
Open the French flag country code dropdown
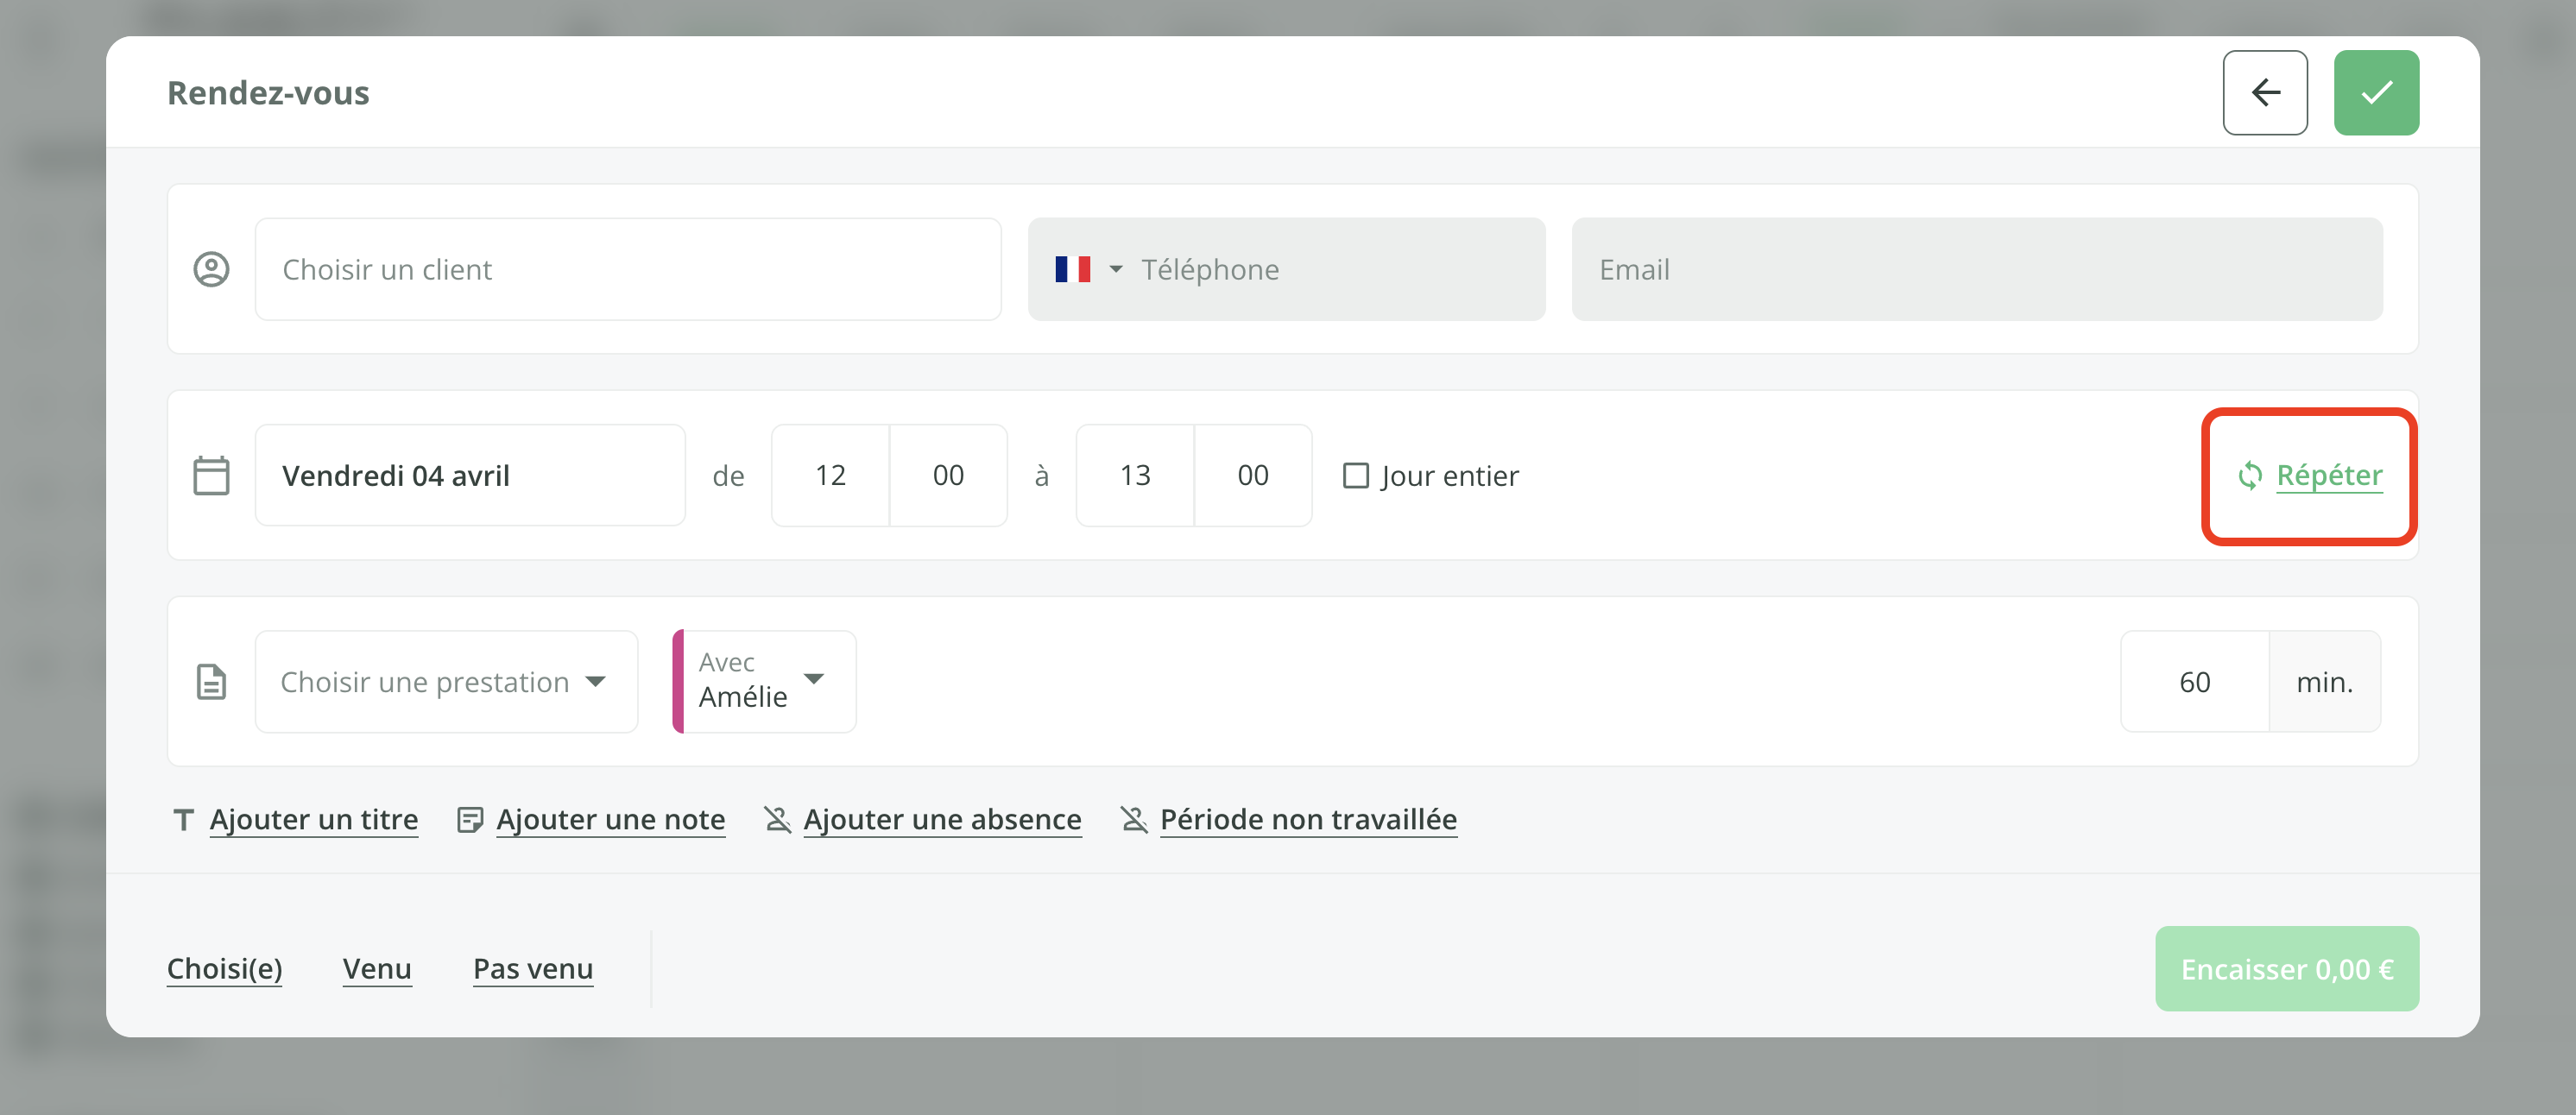(x=1088, y=270)
